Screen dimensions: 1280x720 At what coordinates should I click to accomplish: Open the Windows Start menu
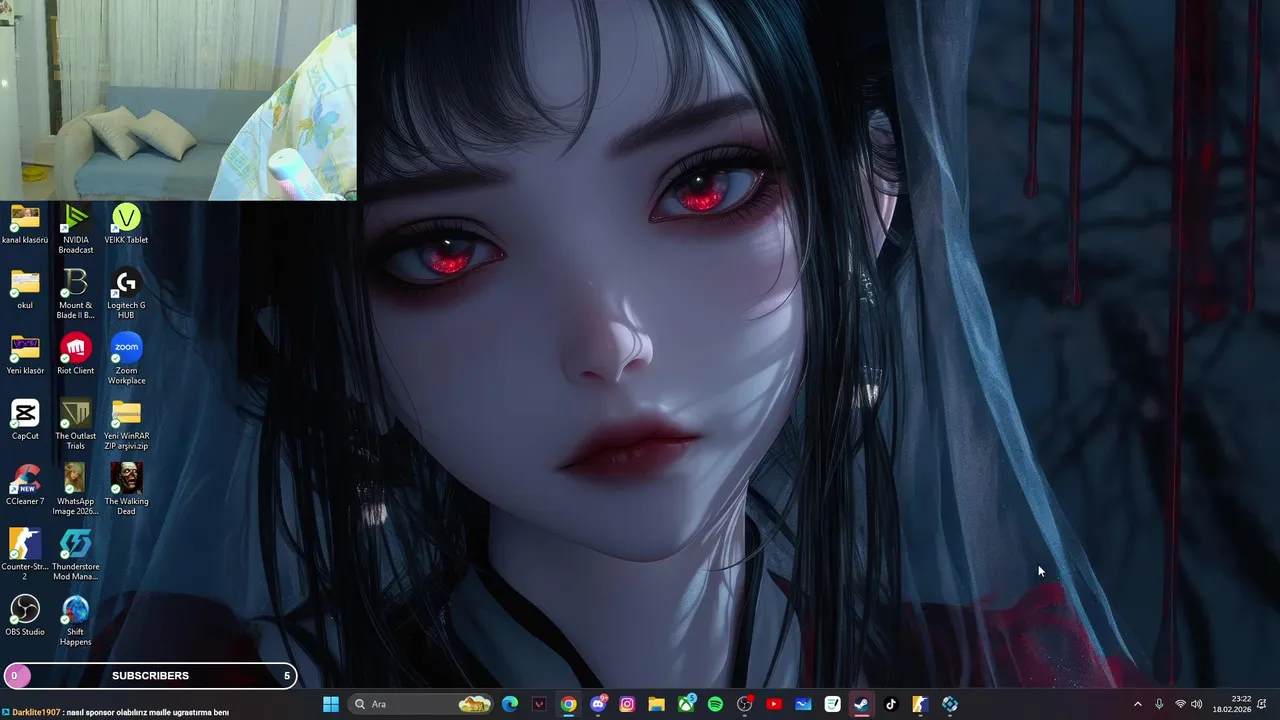tap(331, 704)
